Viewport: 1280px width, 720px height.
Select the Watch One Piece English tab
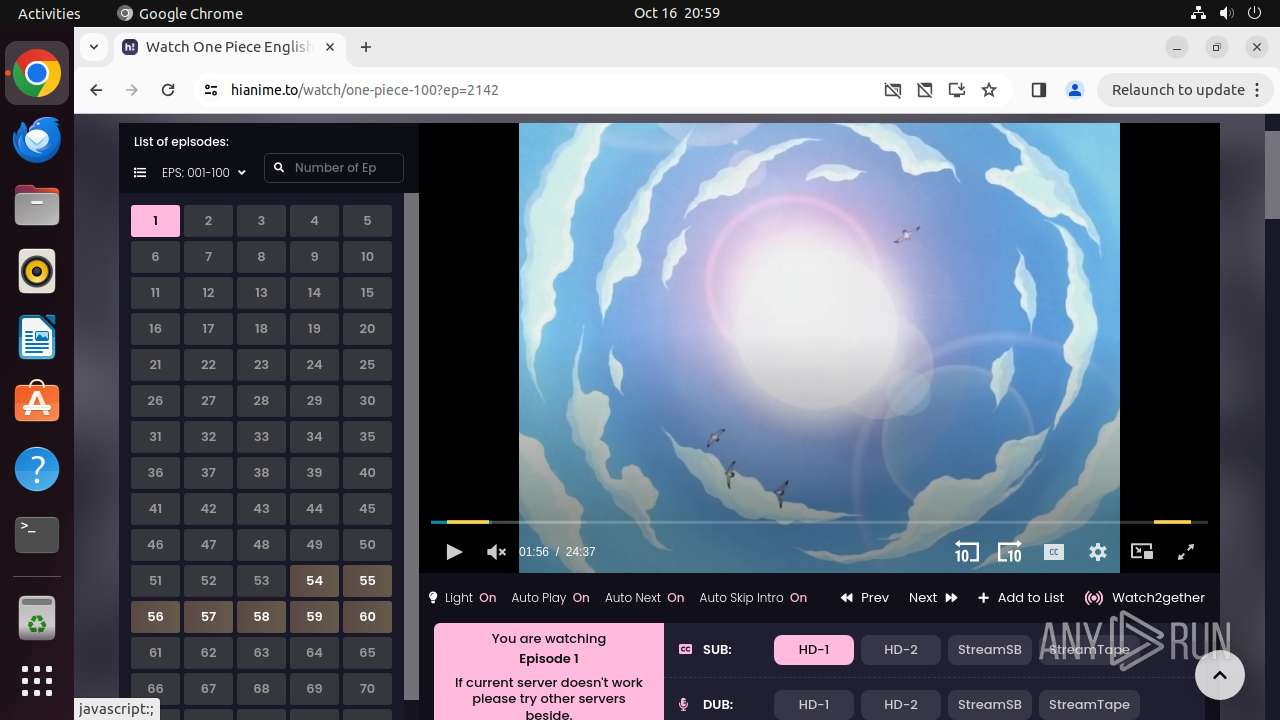229,47
